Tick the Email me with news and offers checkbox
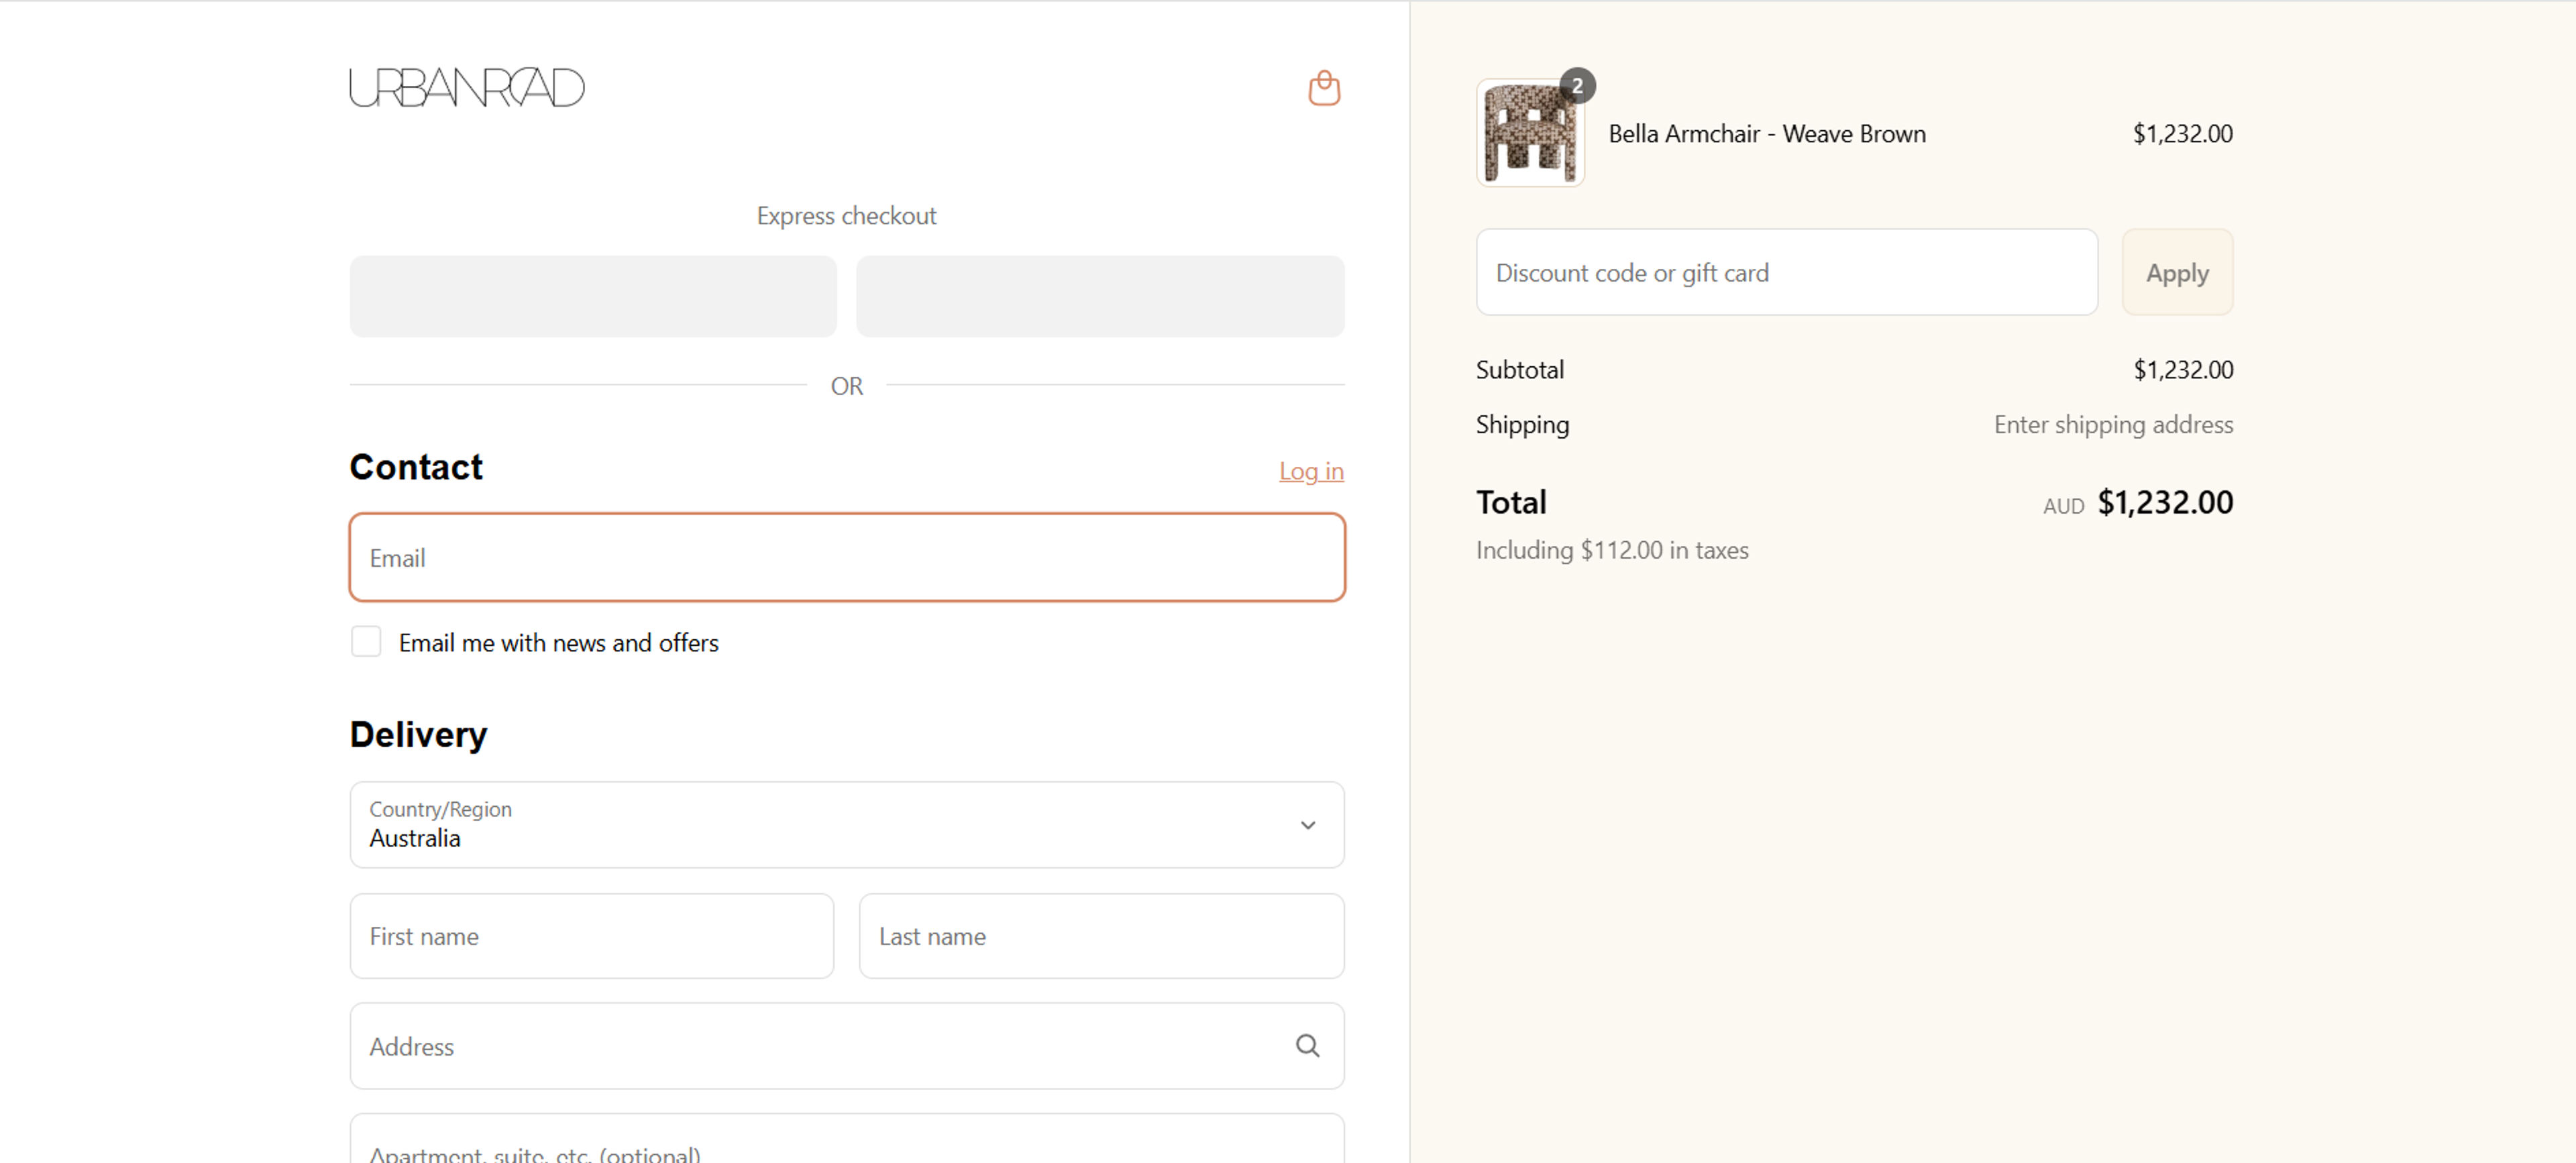 (366, 641)
